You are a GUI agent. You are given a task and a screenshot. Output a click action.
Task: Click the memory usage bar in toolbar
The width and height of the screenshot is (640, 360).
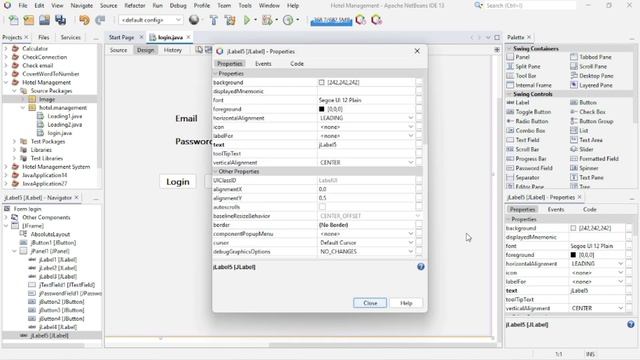point(331,20)
